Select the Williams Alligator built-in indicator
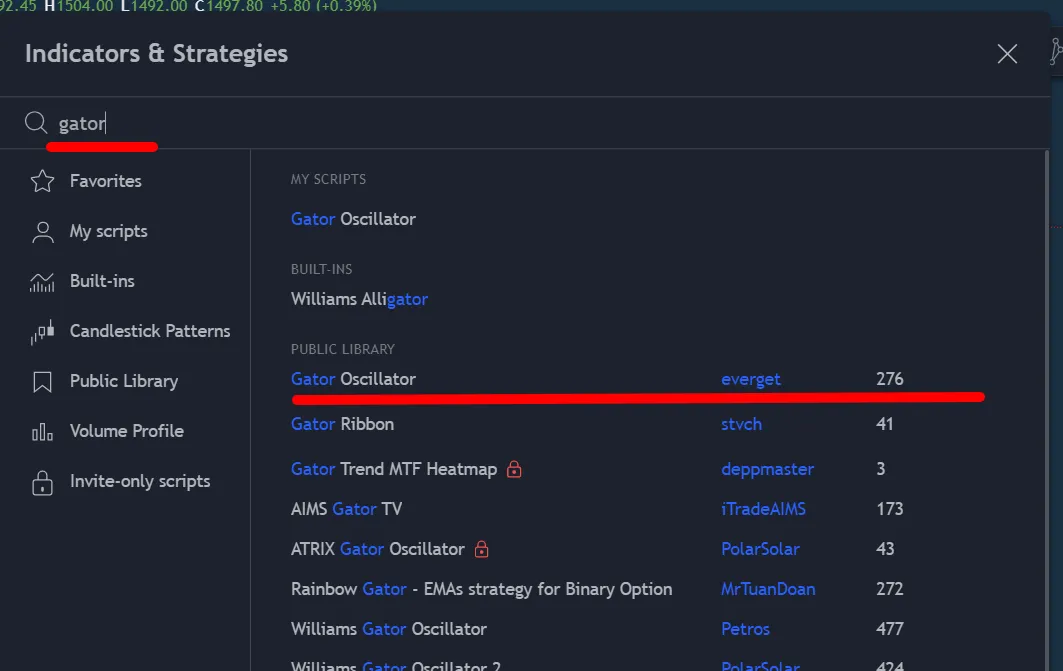The image size is (1063, 671). click(359, 299)
